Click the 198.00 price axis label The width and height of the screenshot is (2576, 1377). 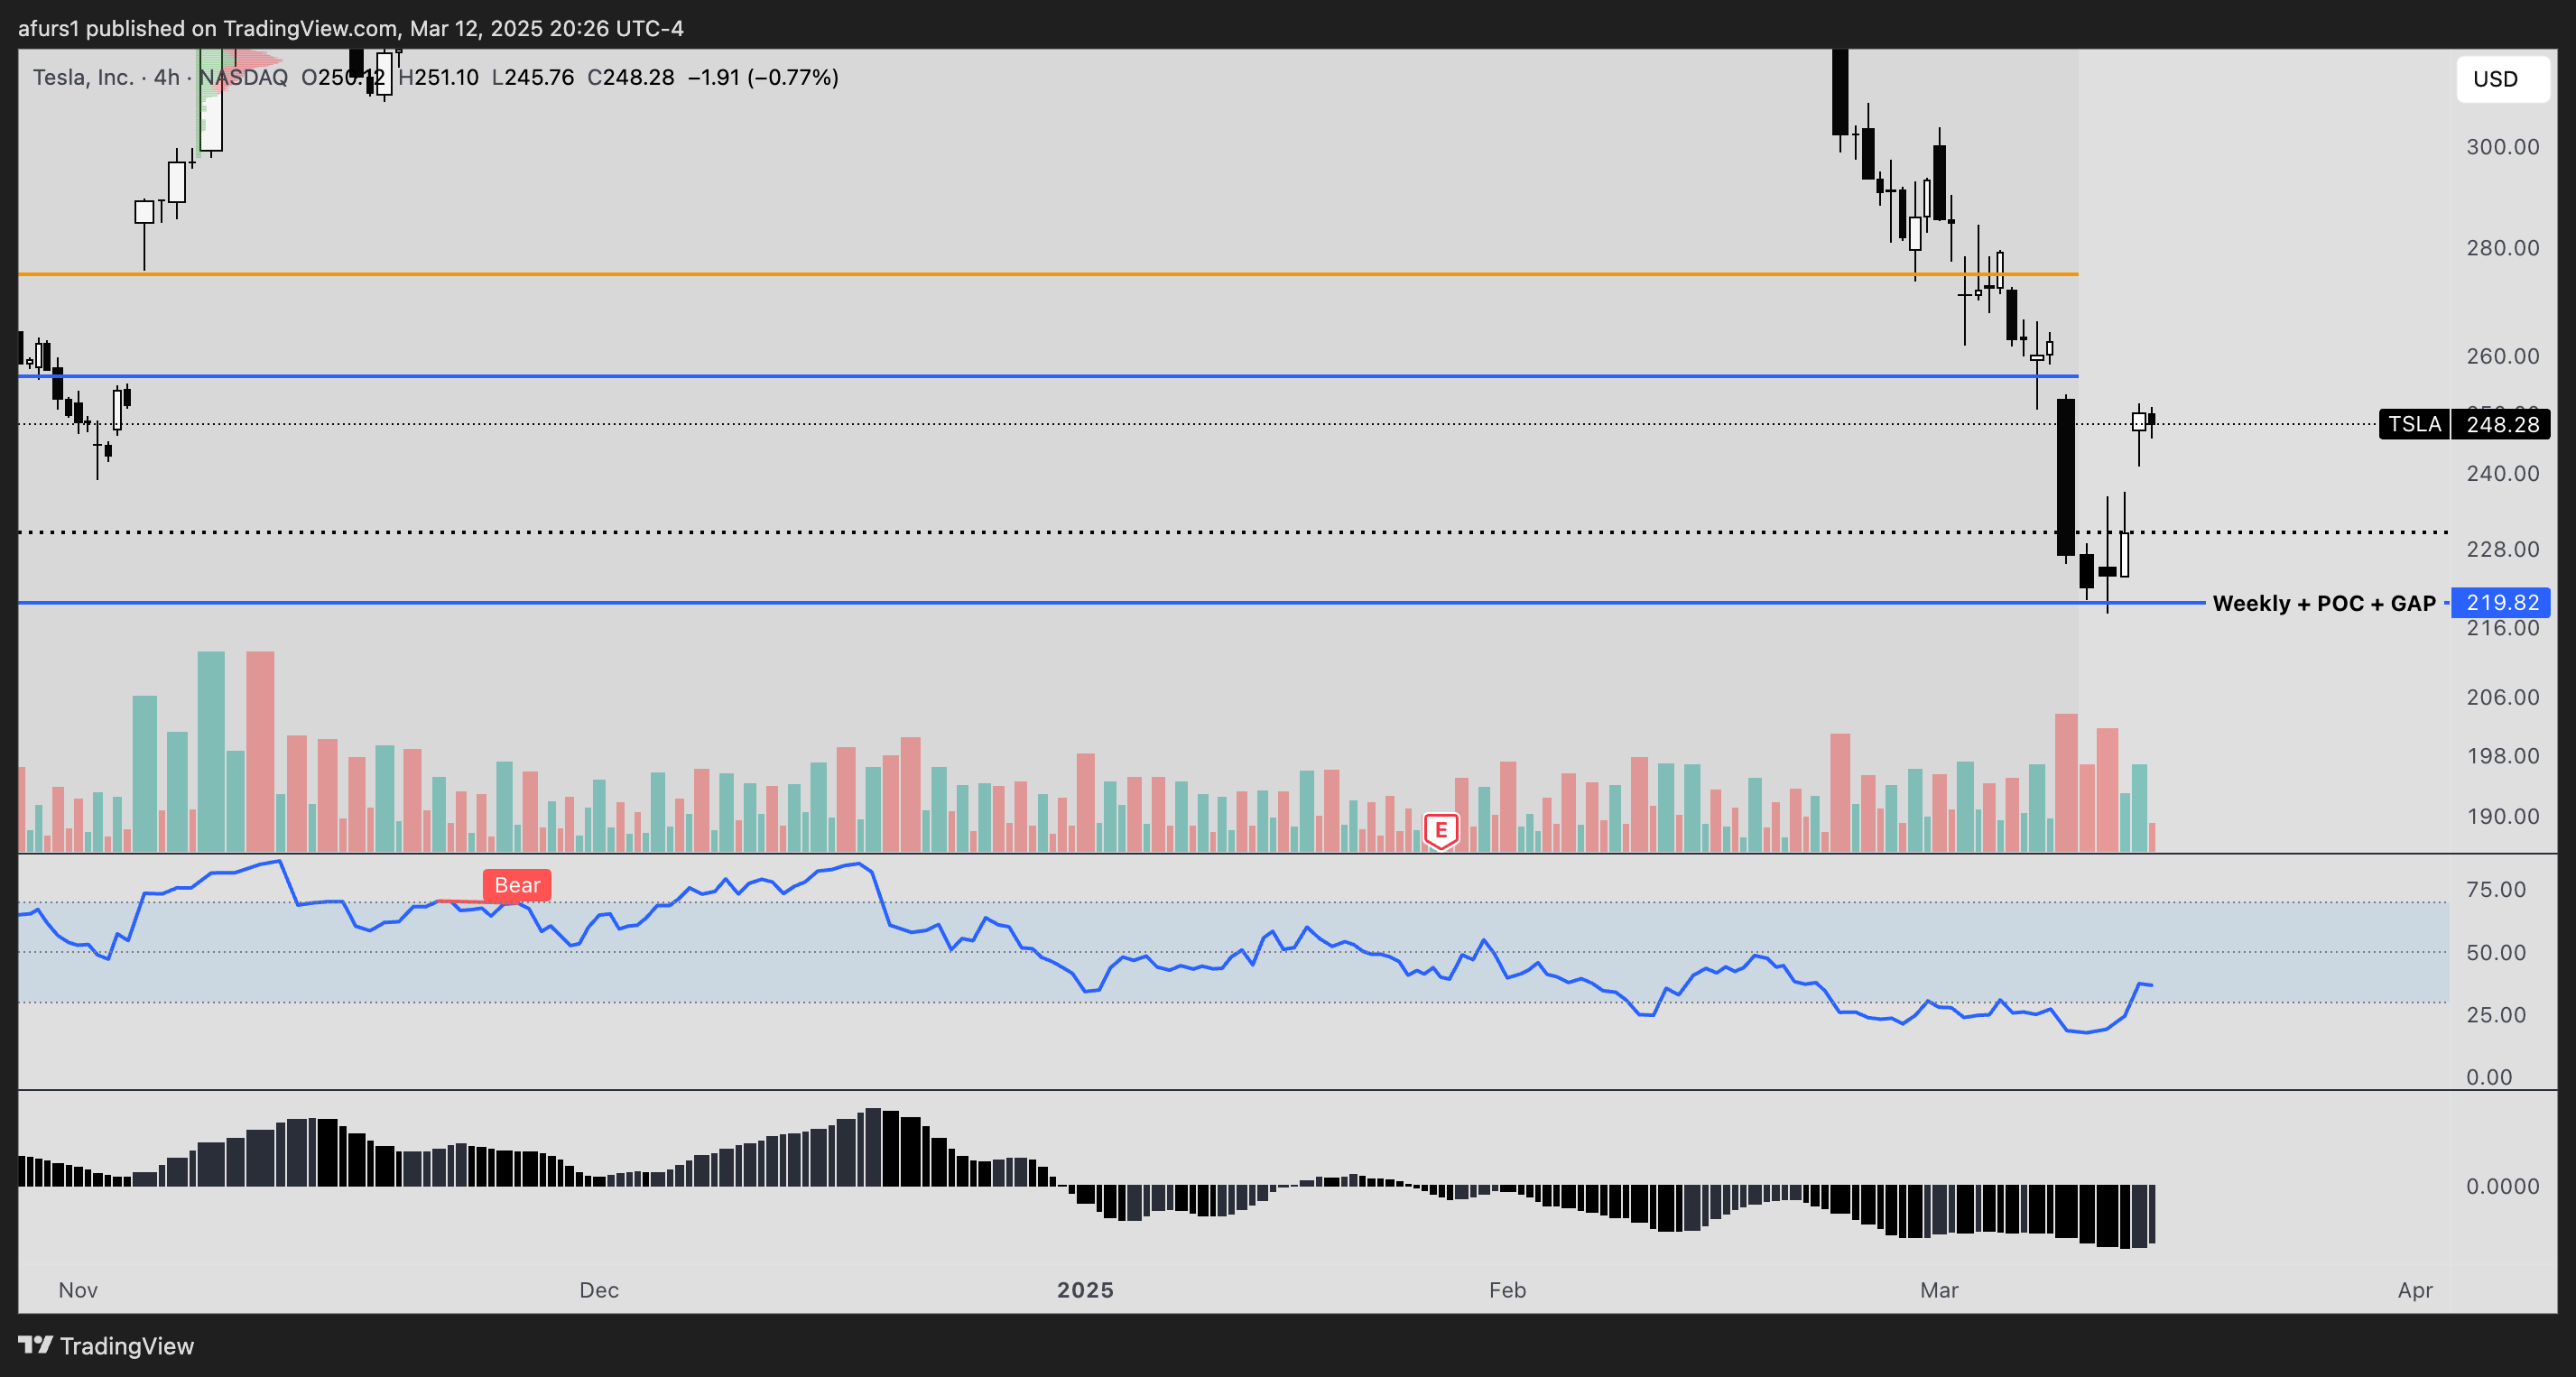(2502, 756)
